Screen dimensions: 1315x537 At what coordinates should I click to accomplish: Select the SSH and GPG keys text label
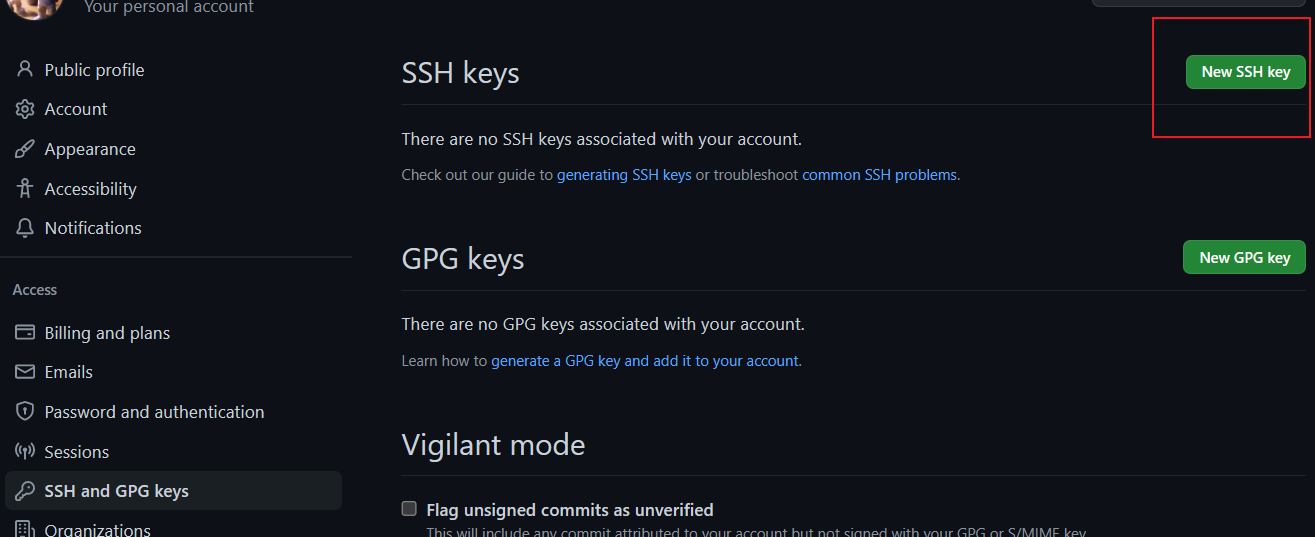(x=117, y=491)
